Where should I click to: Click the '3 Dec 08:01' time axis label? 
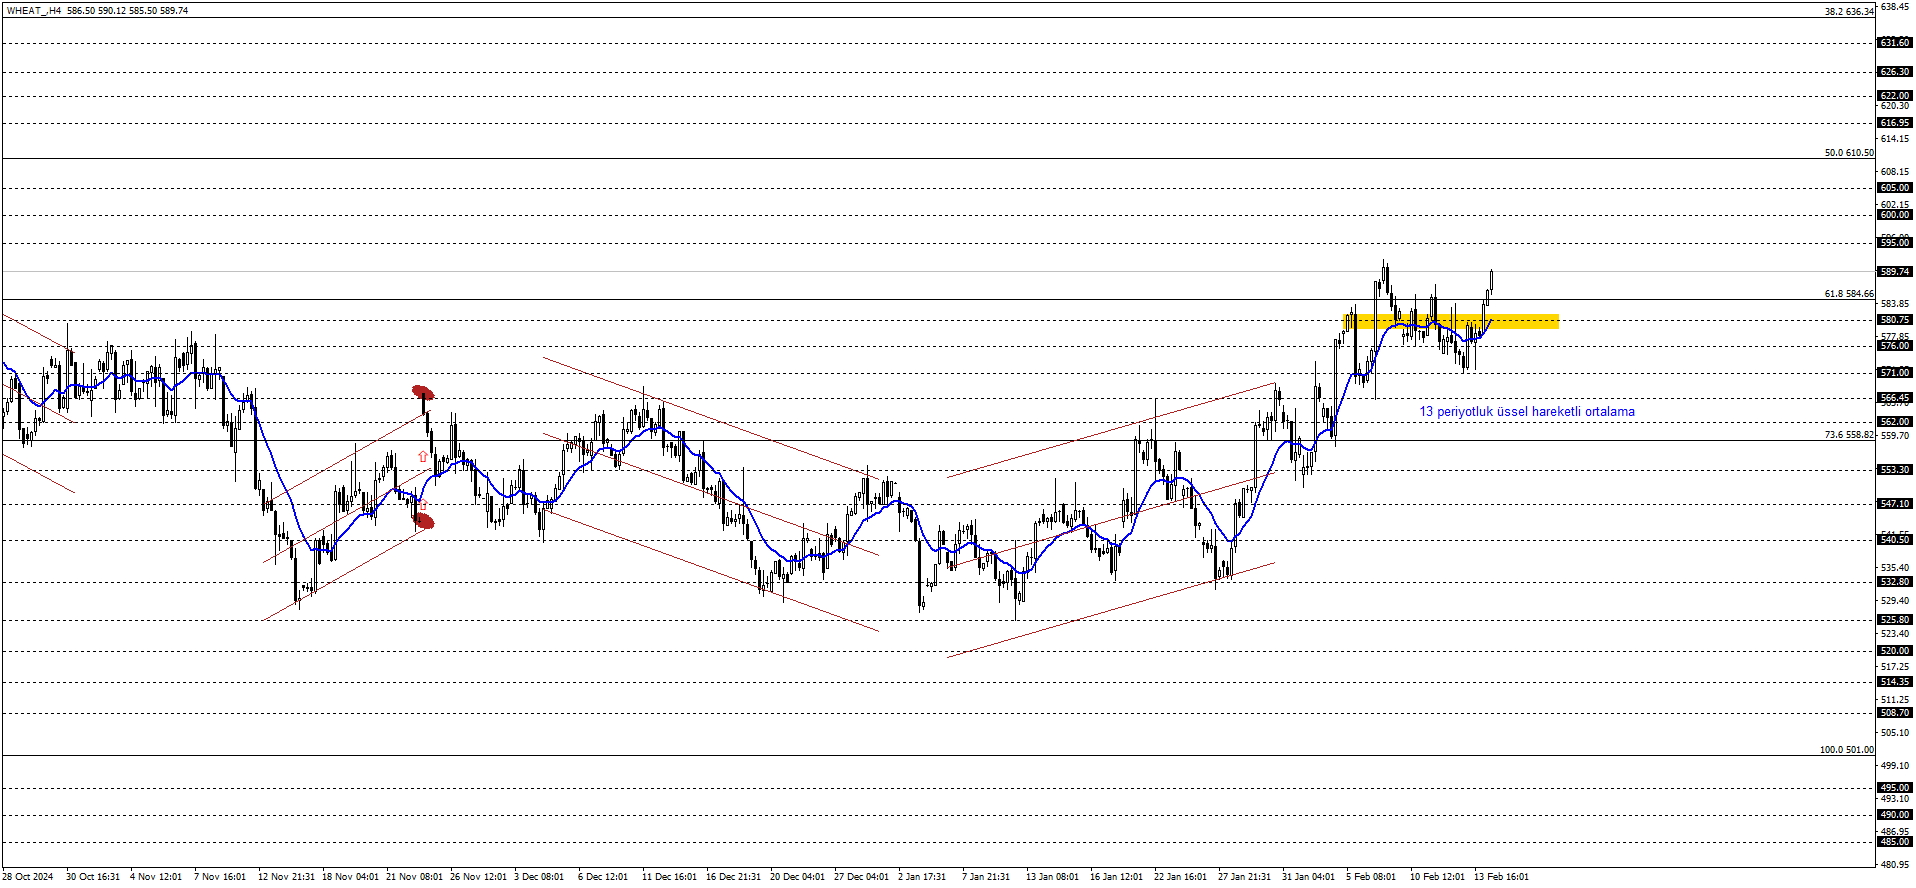point(539,877)
